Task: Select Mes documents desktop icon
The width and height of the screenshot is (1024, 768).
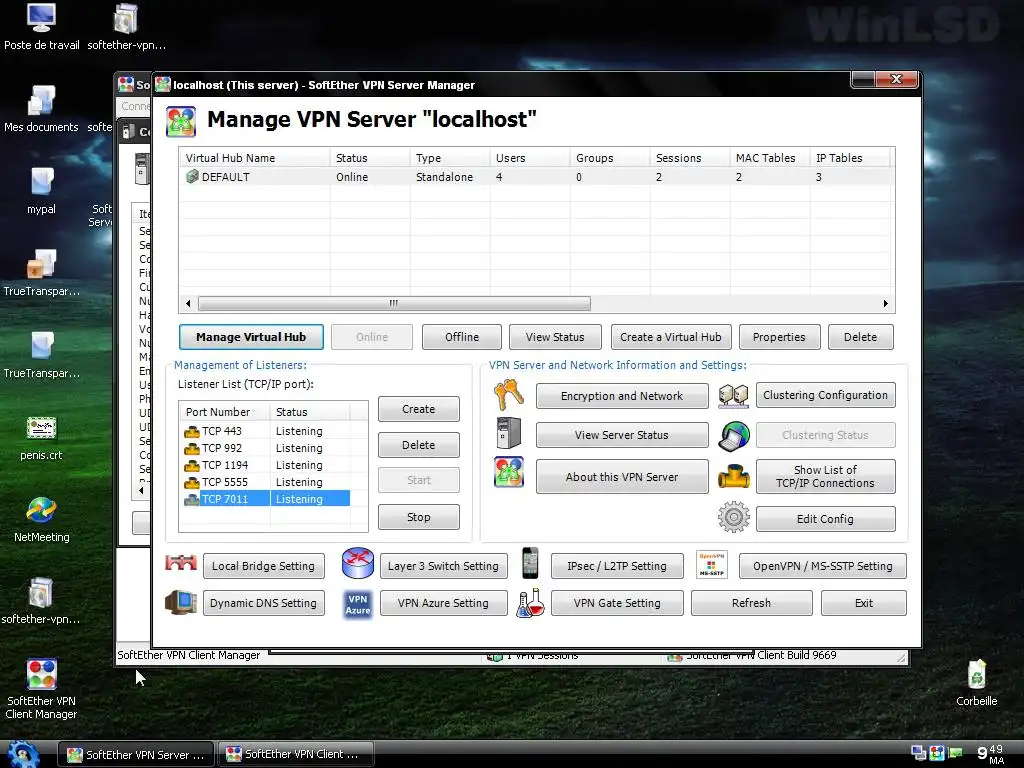Action: (x=41, y=109)
